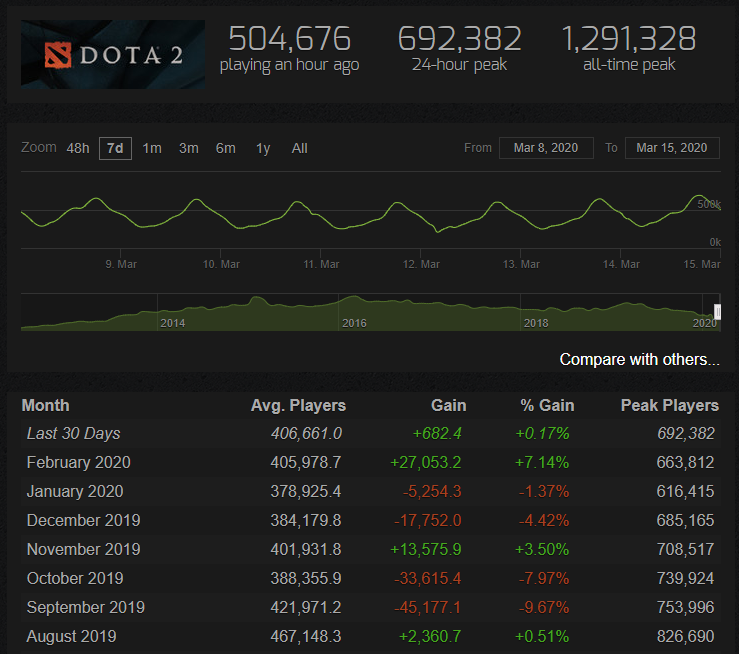739x654 pixels.
Task: Click the Month column header
Action: point(46,406)
